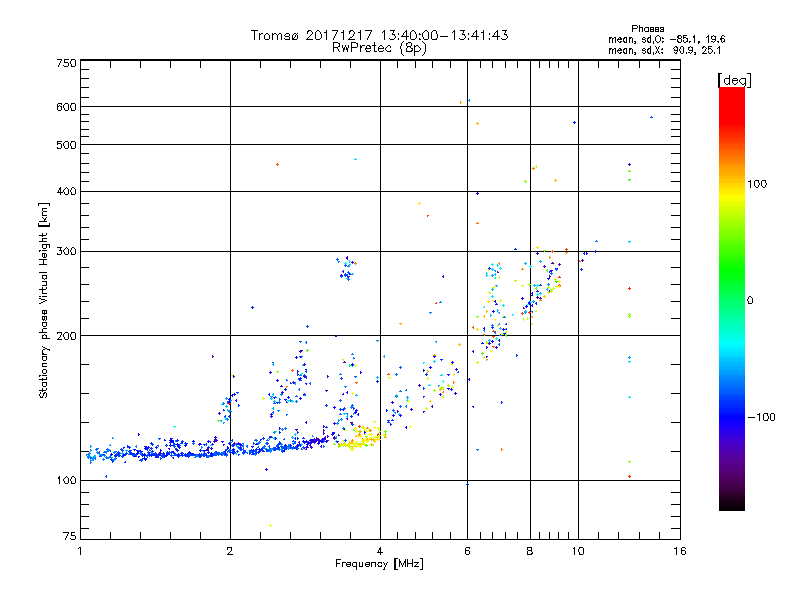Click the y-axis '75' tick label
Viewport: 800px width, 600px height.
pyautogui.click(x=70, y=536)
